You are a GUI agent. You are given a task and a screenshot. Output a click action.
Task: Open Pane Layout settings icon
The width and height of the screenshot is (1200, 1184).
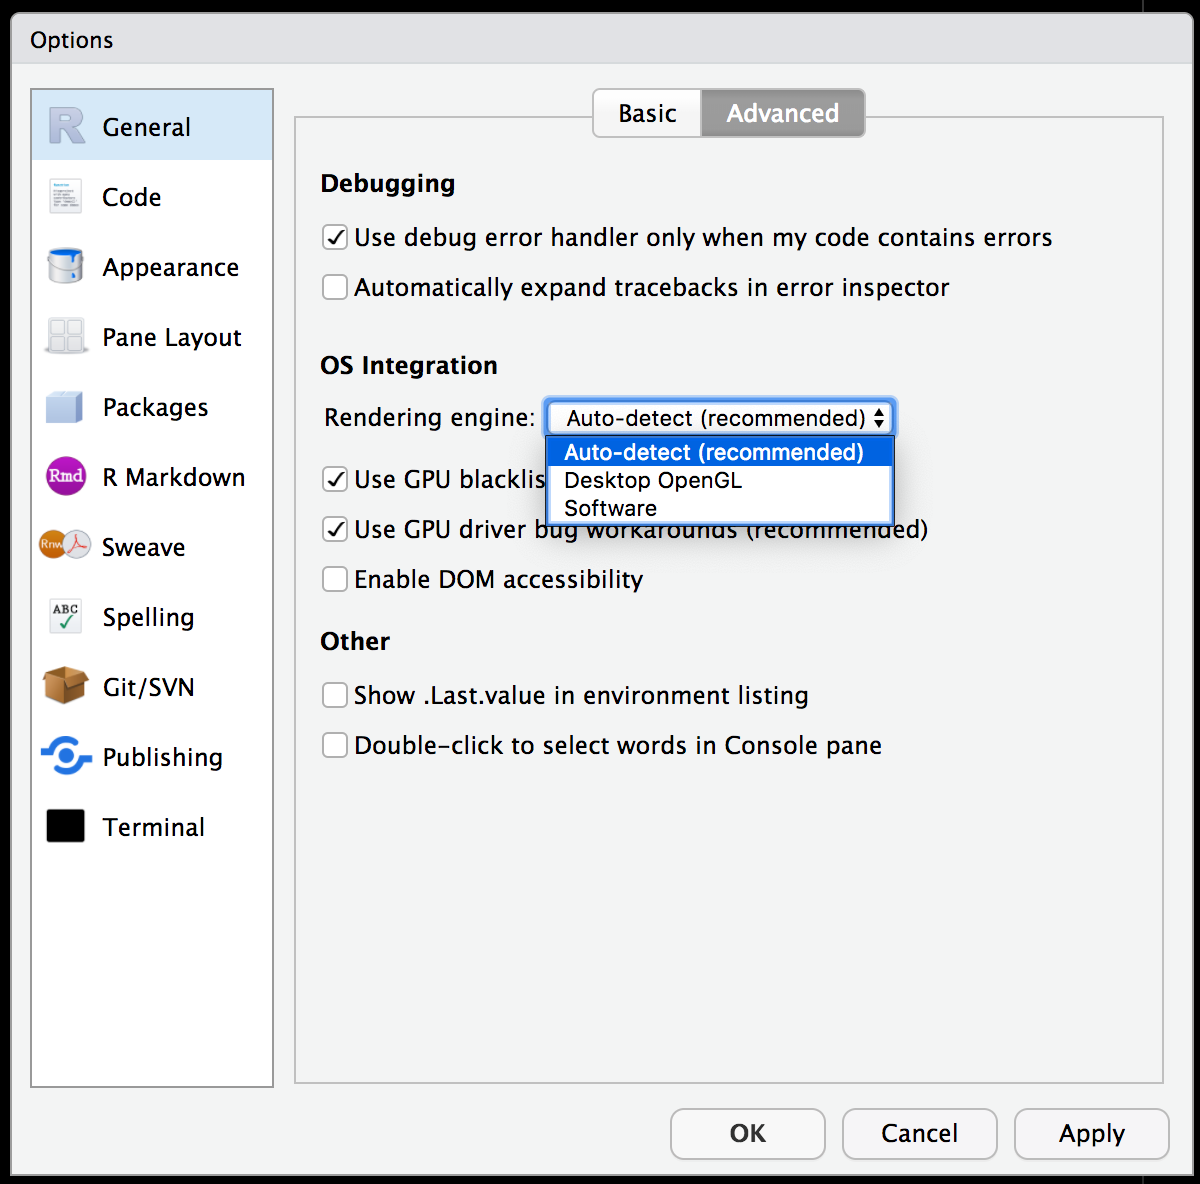(66, 337)
